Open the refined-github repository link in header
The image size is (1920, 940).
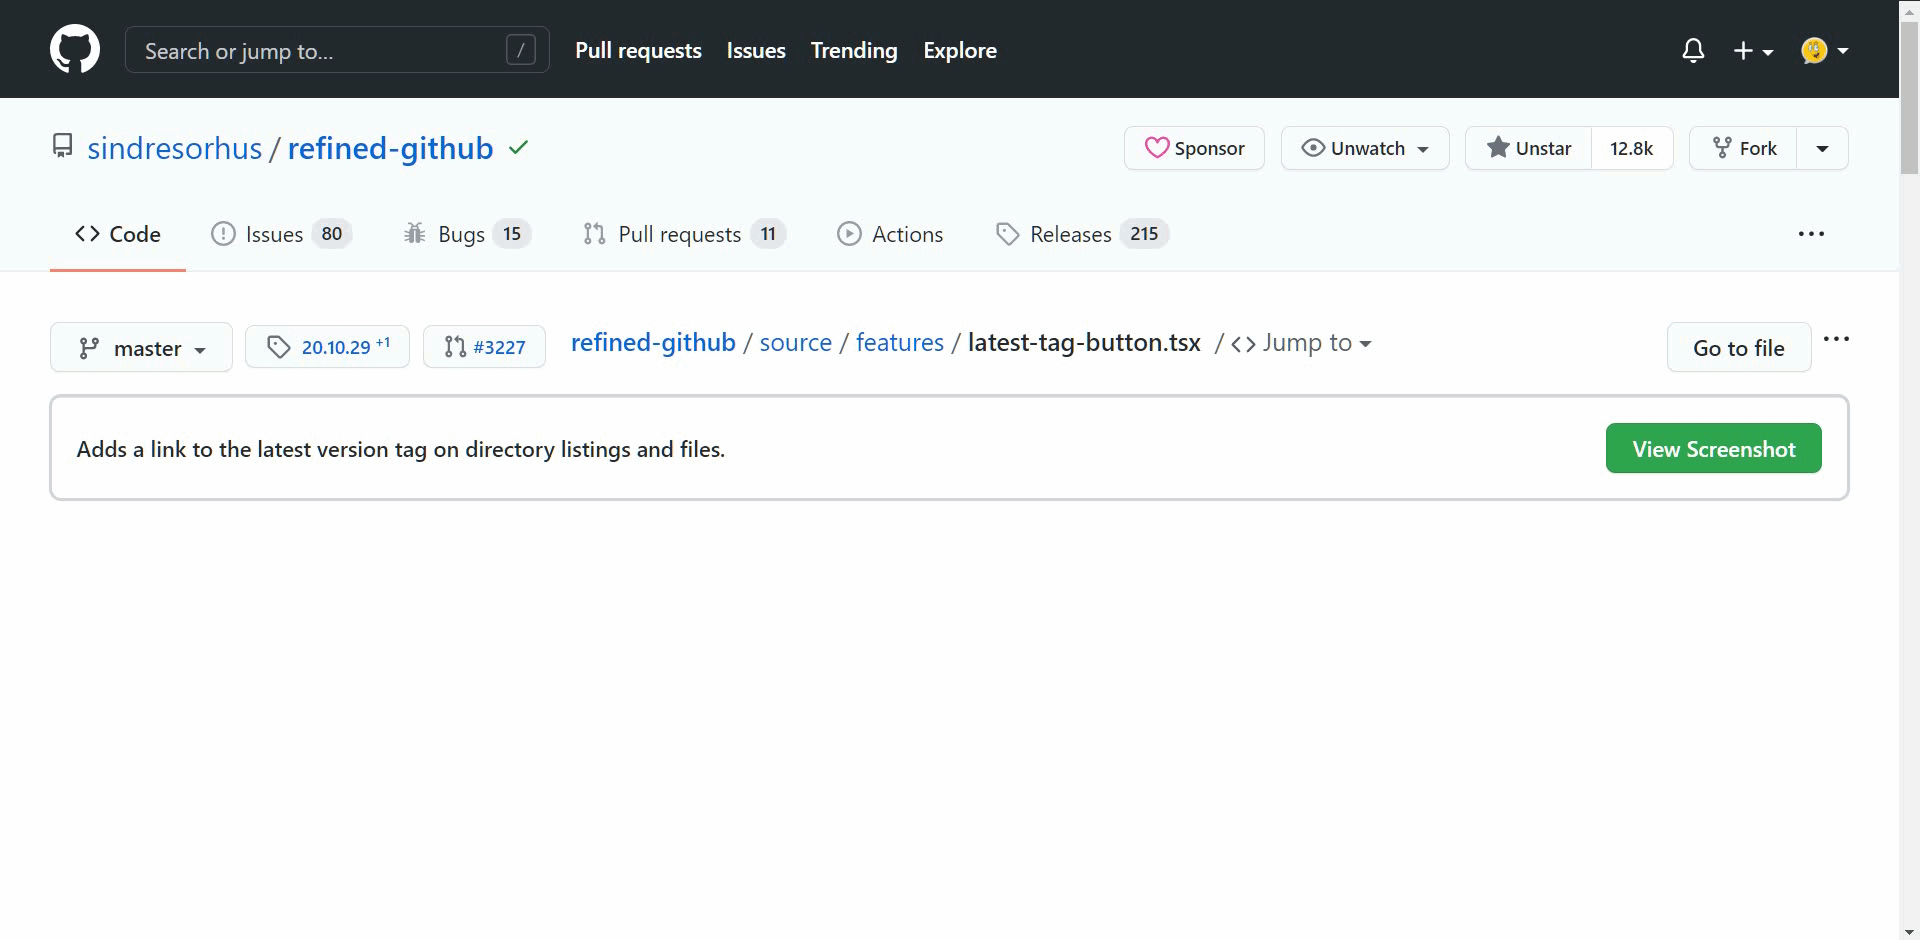[390, 148]
